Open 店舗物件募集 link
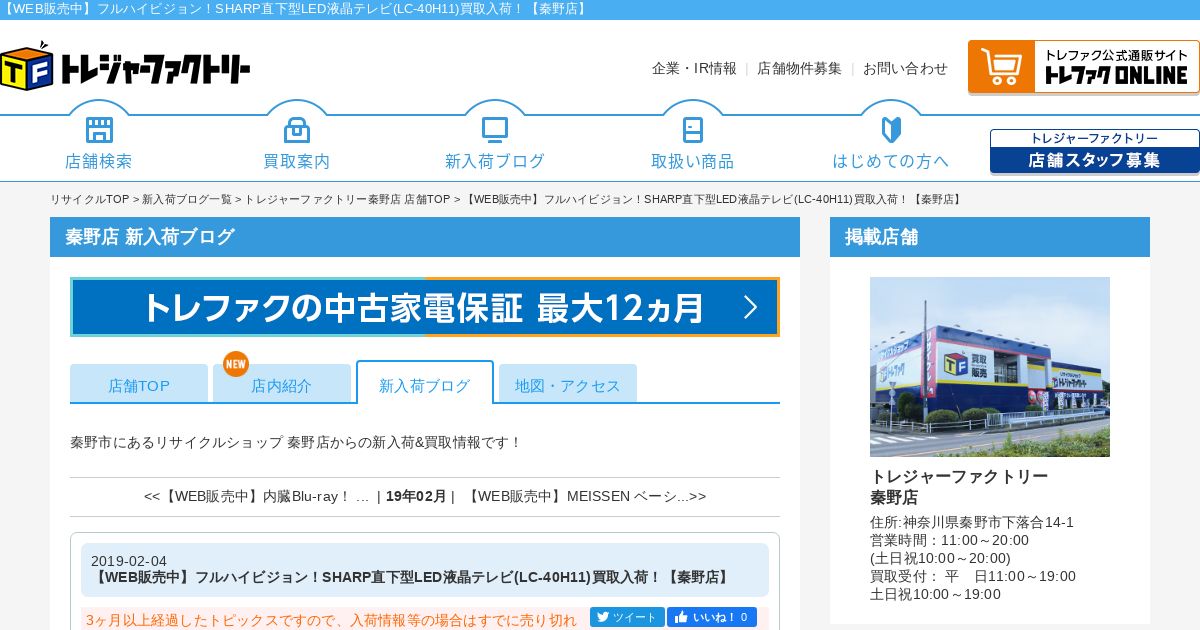 pos(799,68)
